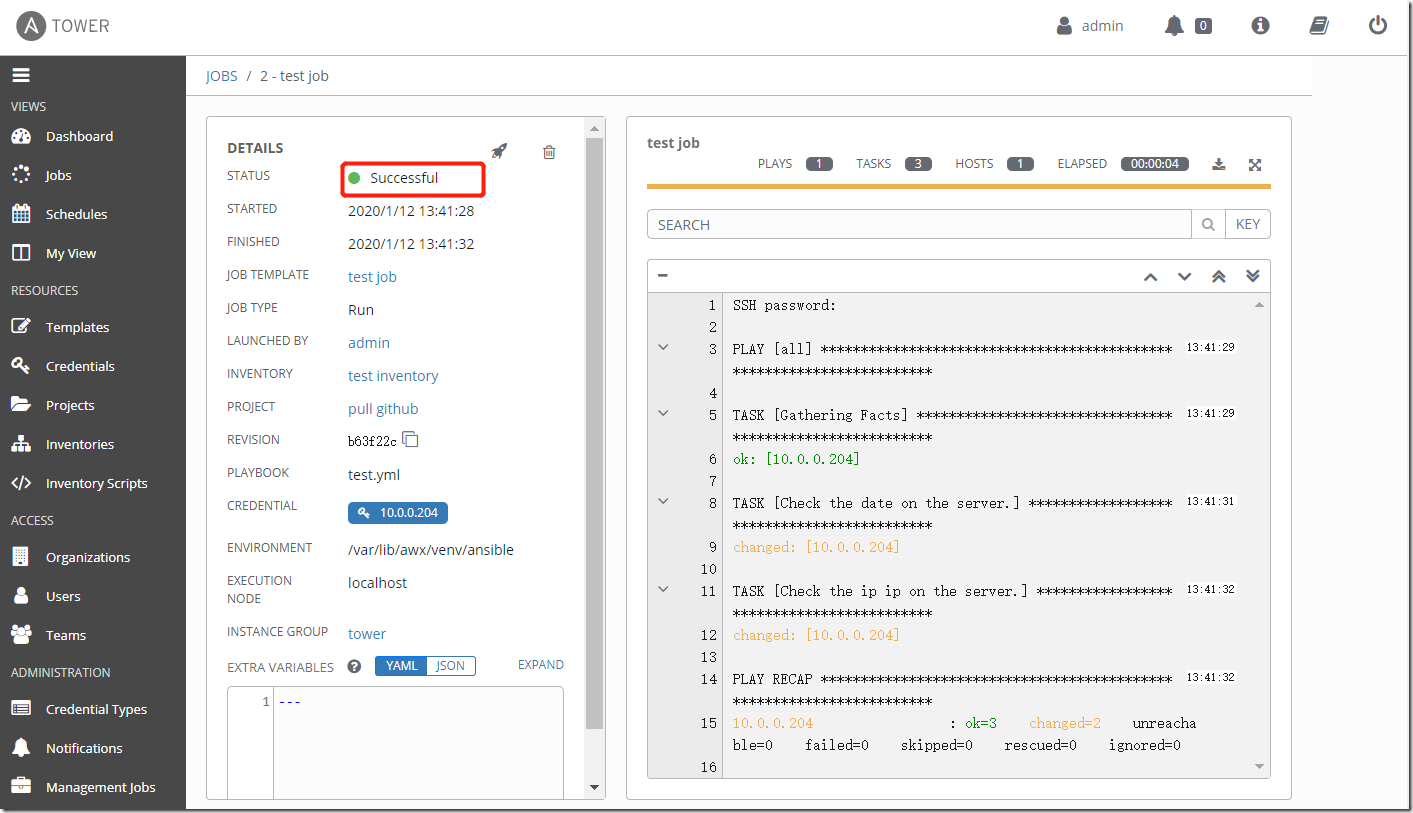Open the tower instance group link
The width and height of the screenshot is (1413, 813).
tap(367, 634)
